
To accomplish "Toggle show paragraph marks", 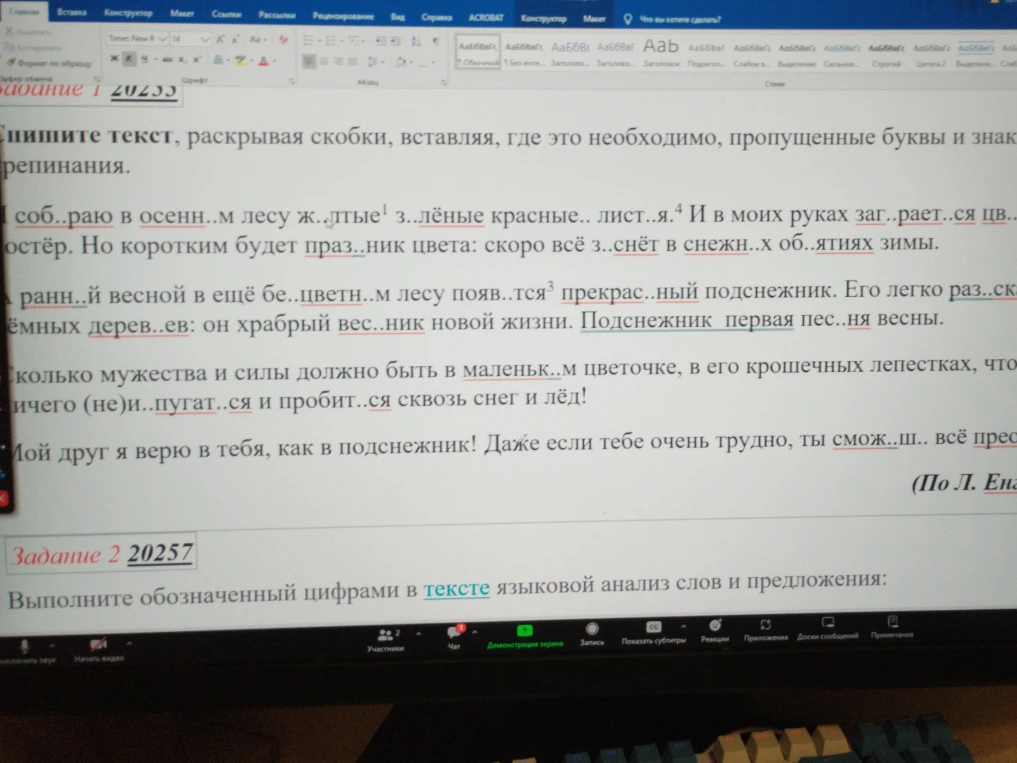I will 435,41.
